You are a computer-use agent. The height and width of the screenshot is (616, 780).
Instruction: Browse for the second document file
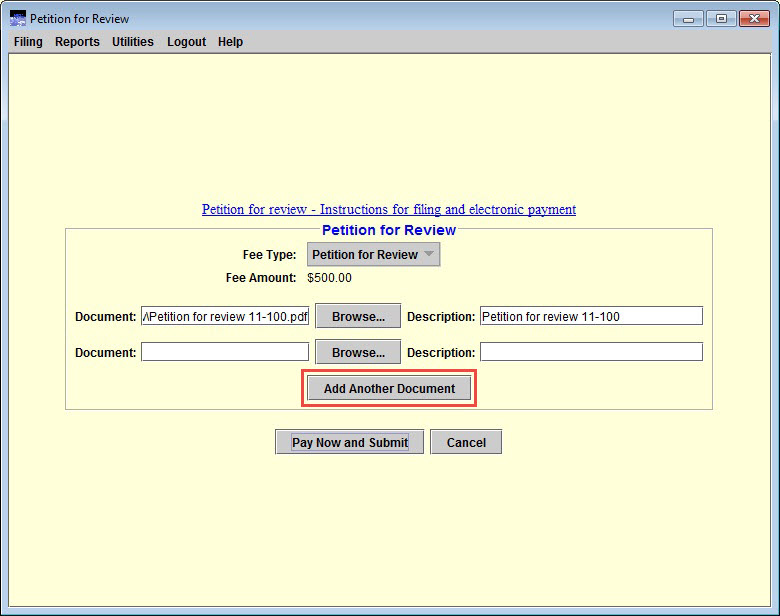pos(358,352)
